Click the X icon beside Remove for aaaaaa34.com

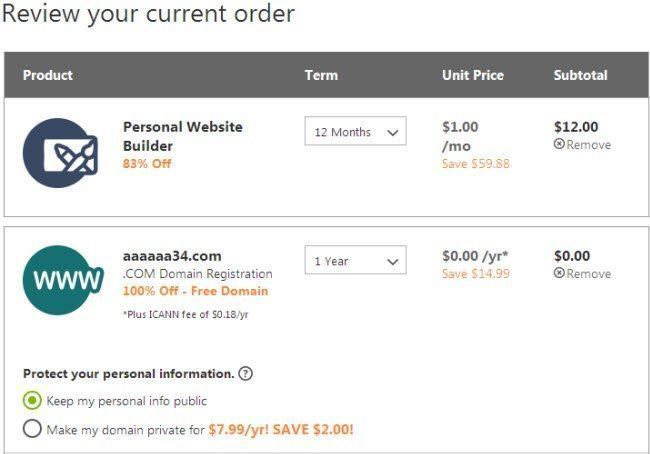click(559, 273)
